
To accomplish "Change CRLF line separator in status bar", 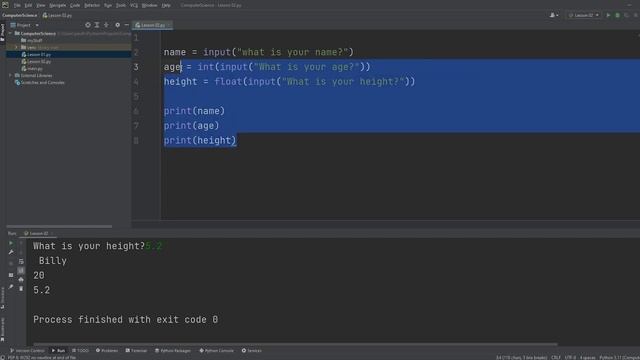I will pyautogui.click(x=556, y=358).
